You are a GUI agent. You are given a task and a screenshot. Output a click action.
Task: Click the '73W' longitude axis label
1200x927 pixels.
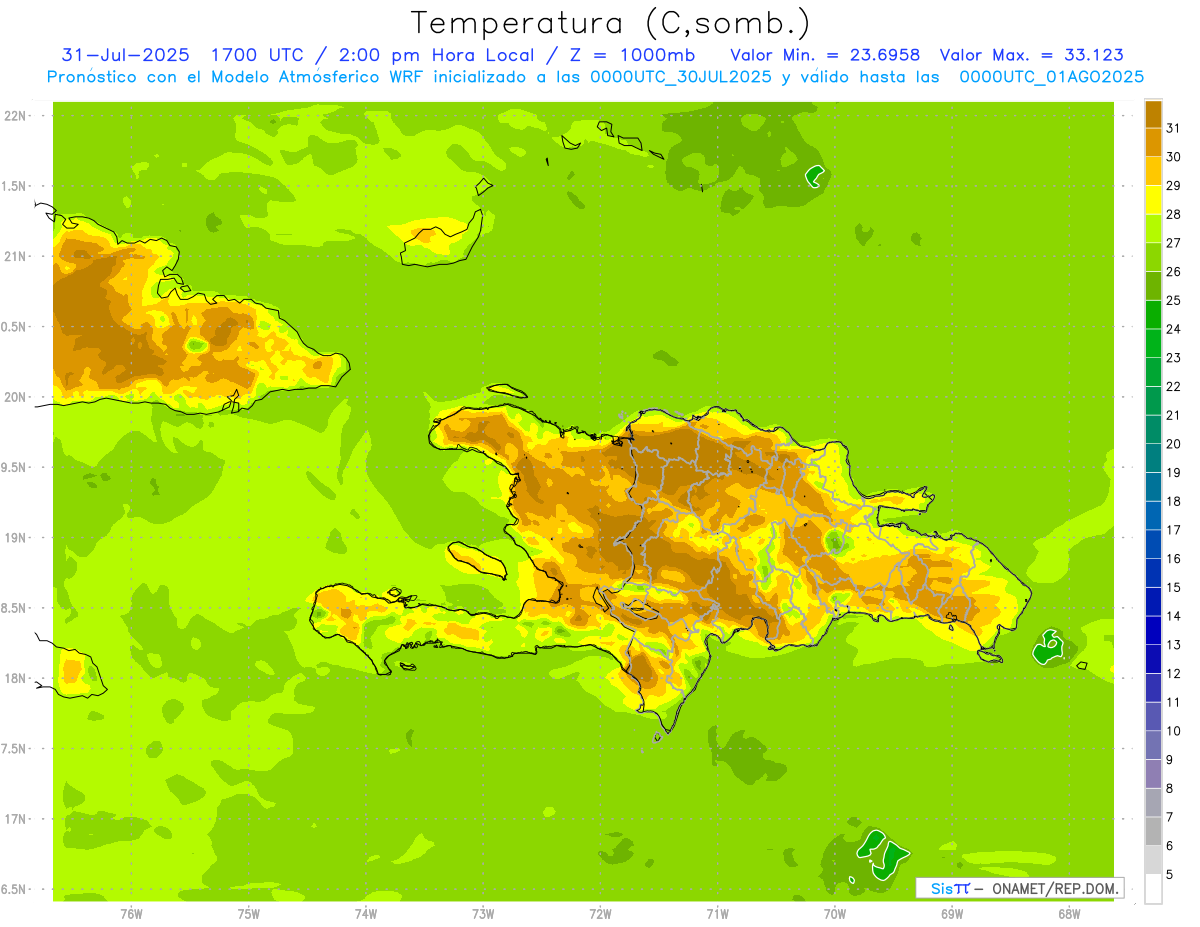click(x=483, y=914)
